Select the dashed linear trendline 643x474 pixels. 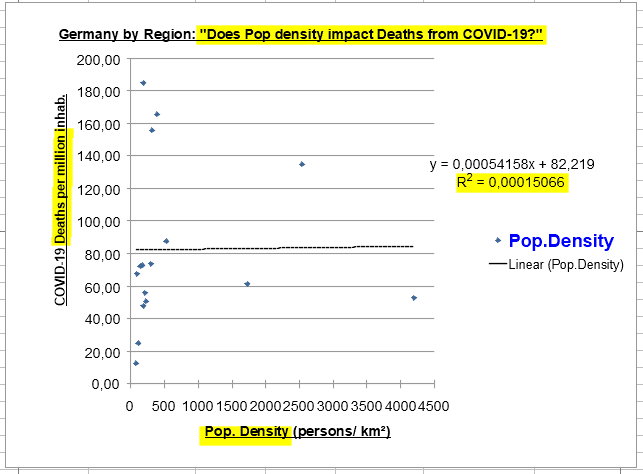pos(274,248)
